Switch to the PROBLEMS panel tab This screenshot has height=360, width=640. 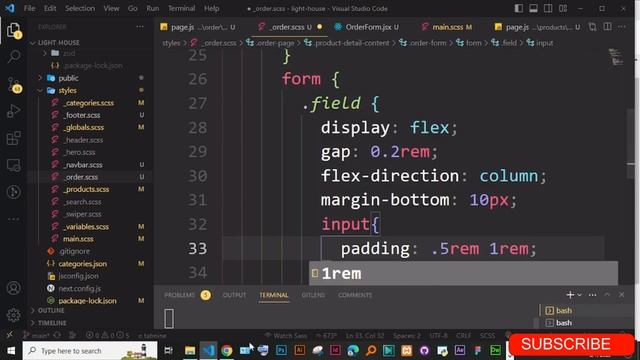click(x=180, y=295)
